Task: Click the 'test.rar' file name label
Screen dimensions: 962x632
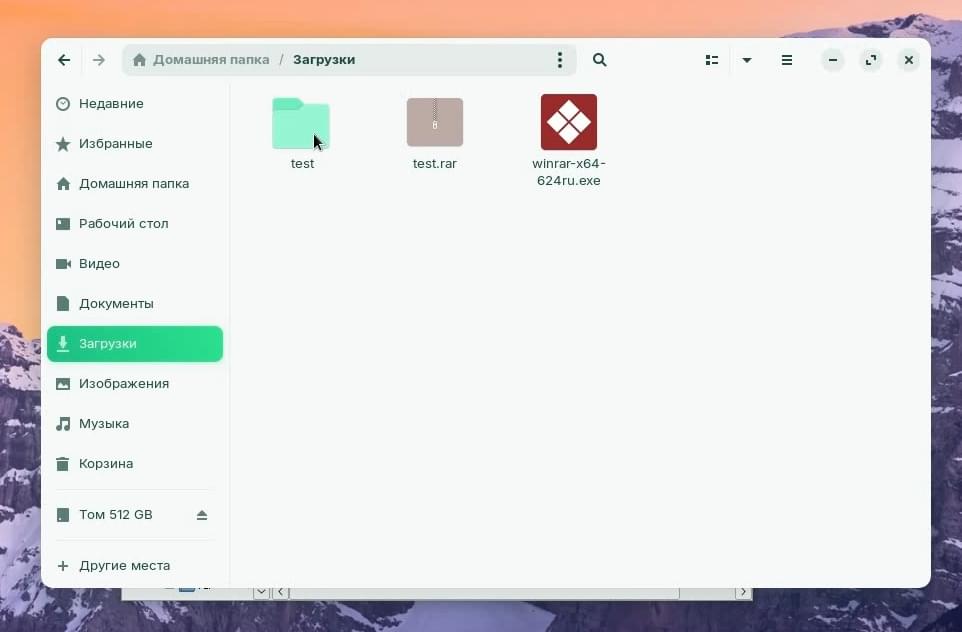Action: coord(434,163)
